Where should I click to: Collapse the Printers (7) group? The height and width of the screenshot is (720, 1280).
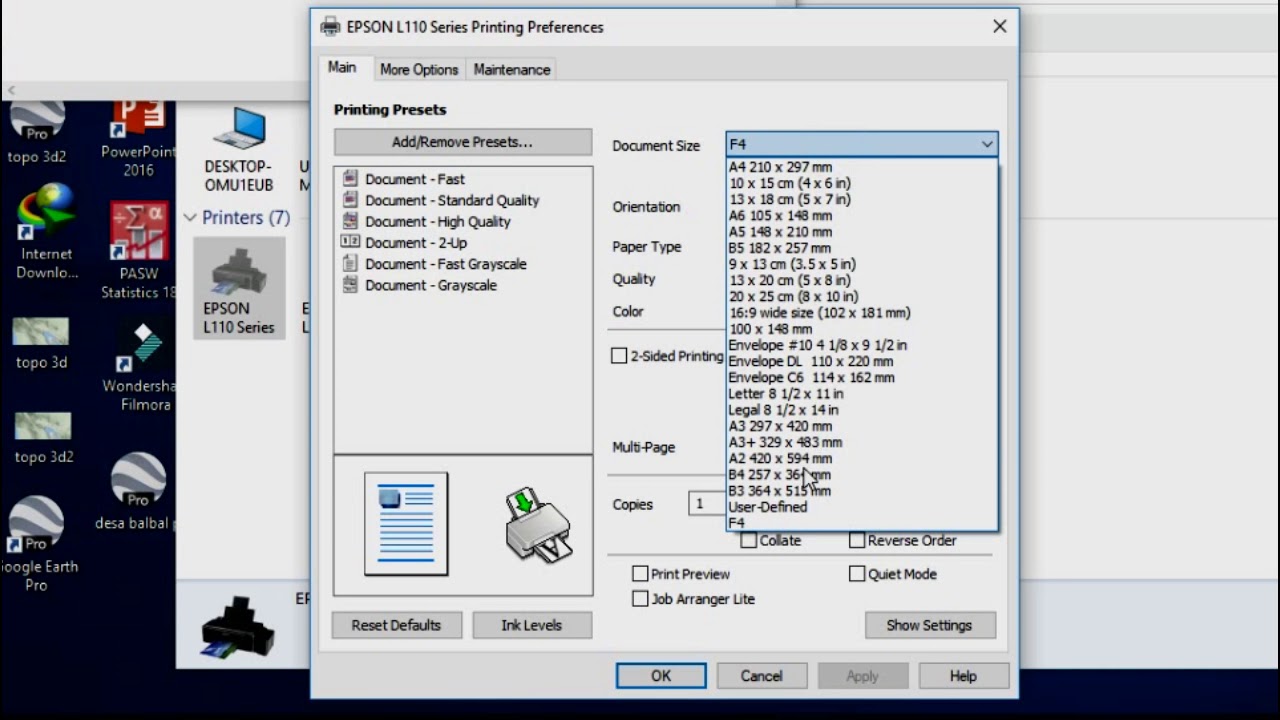pyautogui.click(x=190, y=217)
